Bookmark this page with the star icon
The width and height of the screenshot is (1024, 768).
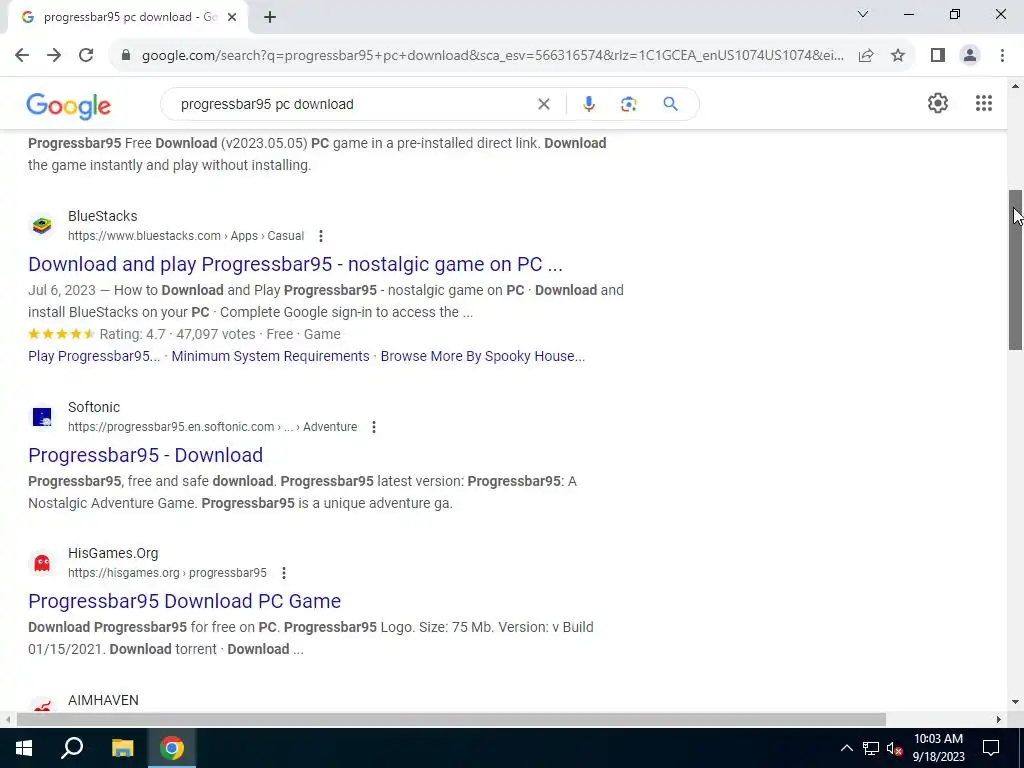point(898,55)
